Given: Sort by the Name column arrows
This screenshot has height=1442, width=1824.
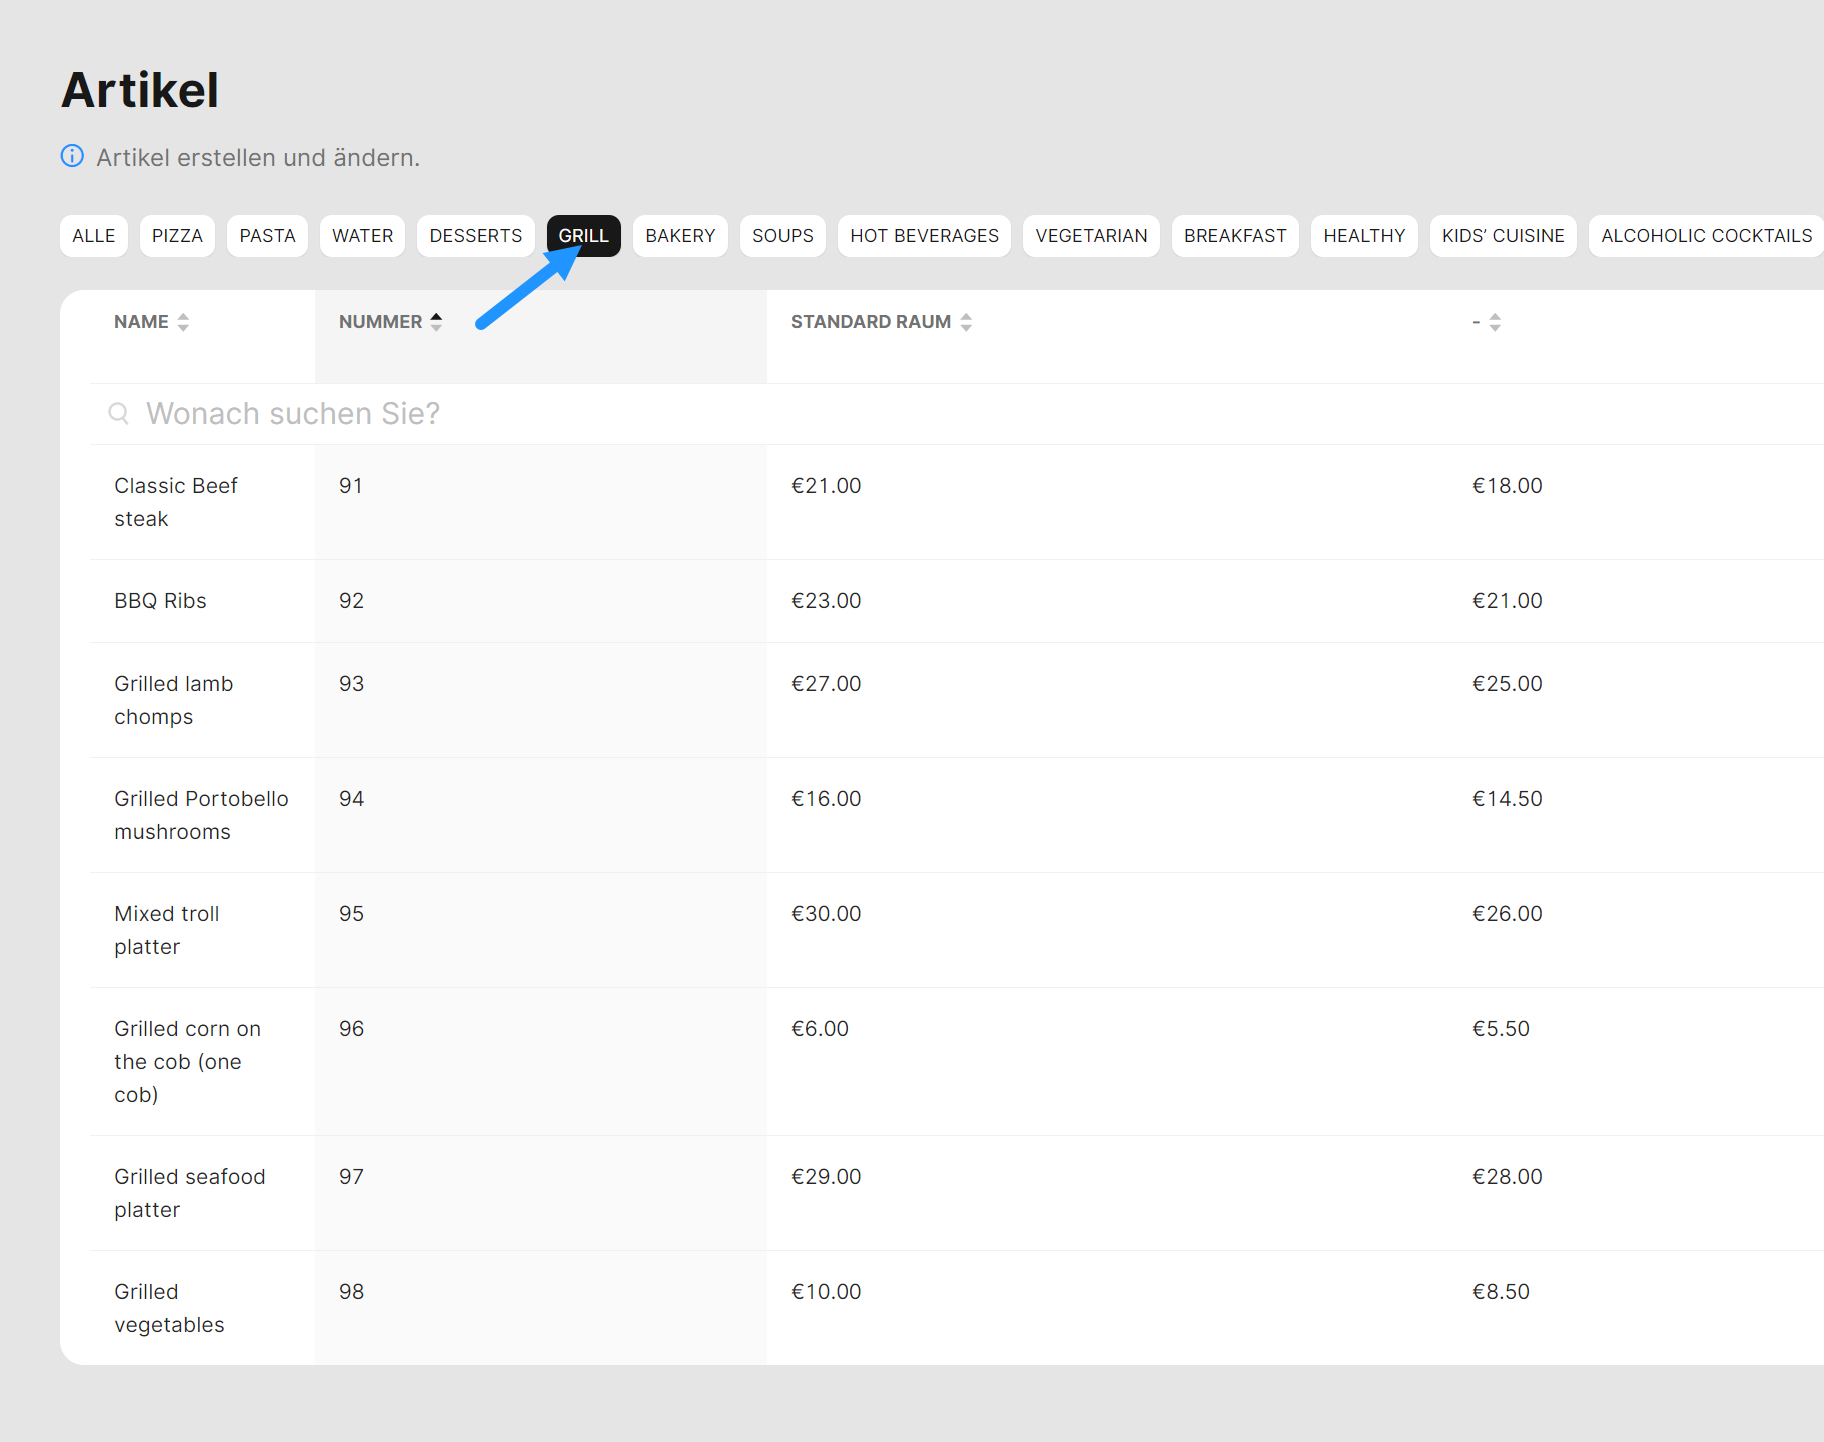Looking at the screenshot, I should tap(183, 322).
